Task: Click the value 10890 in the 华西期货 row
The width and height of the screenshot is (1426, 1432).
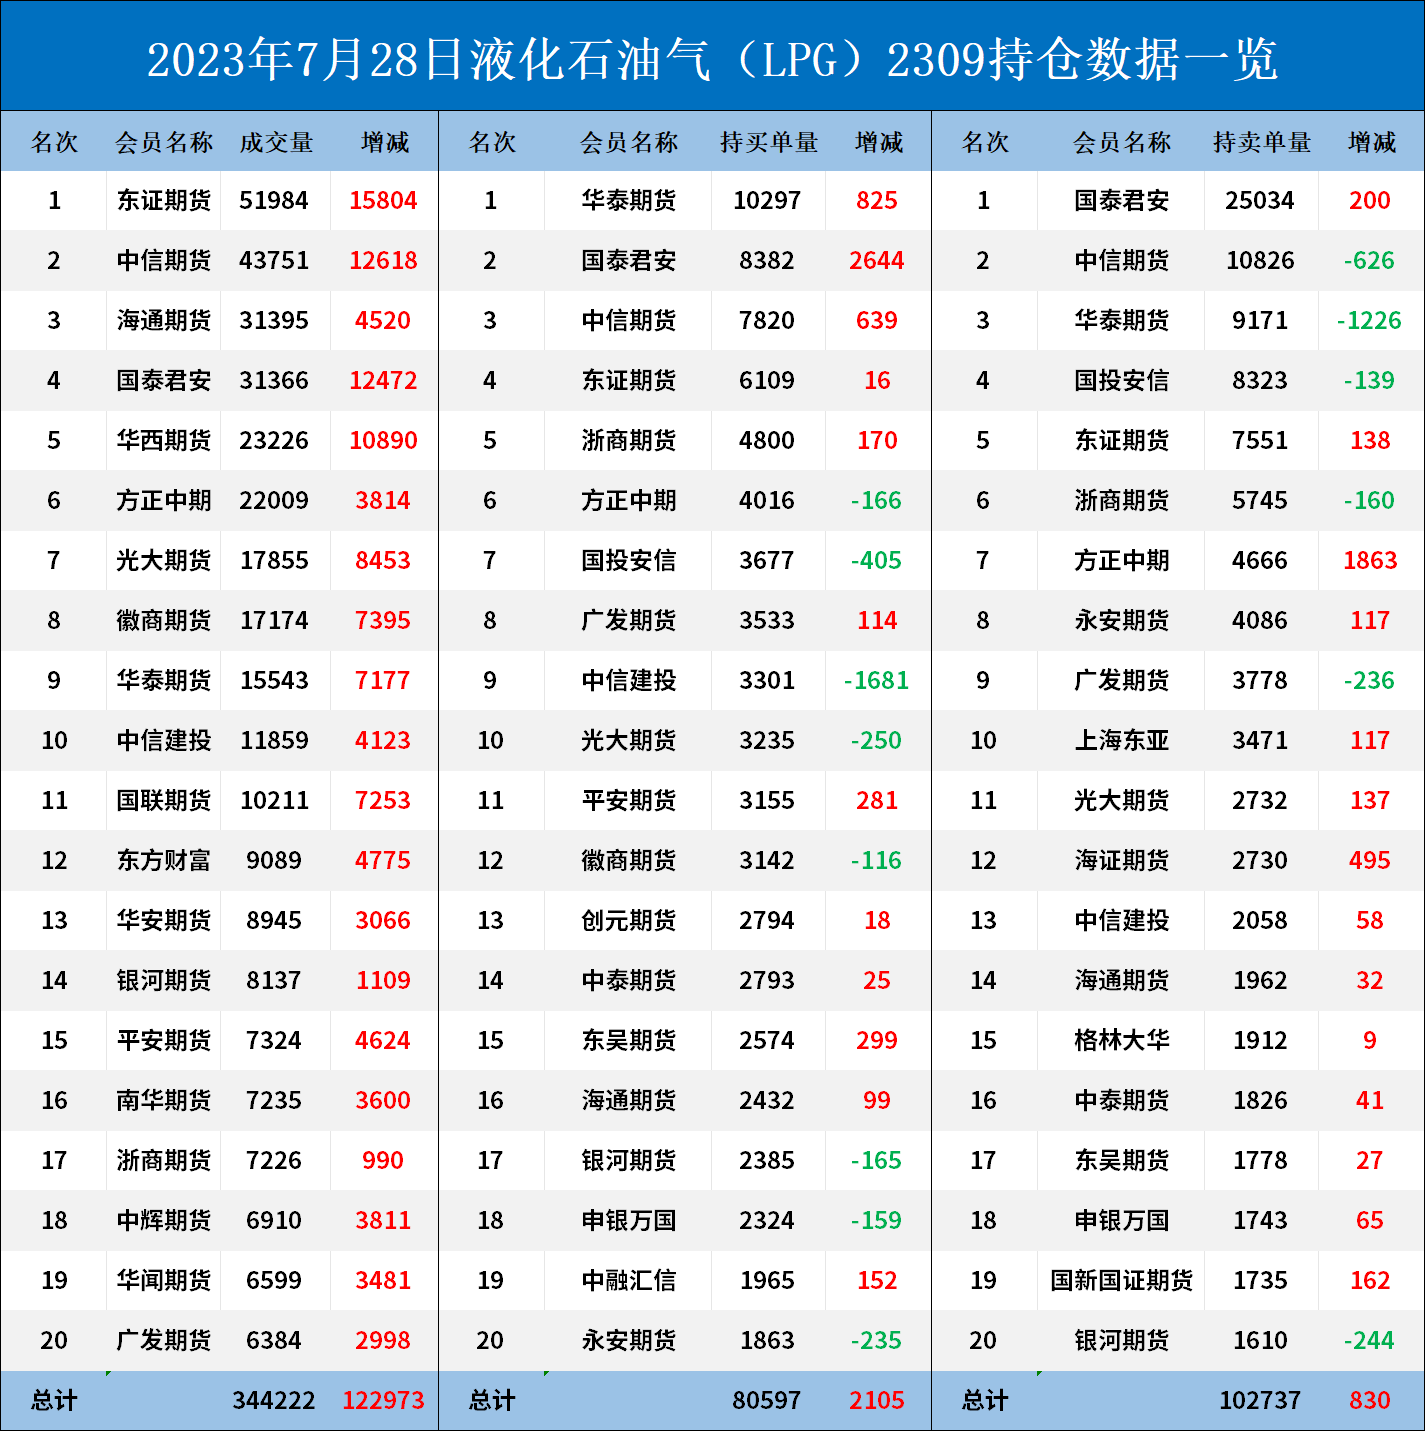Action: pos(383,441)
